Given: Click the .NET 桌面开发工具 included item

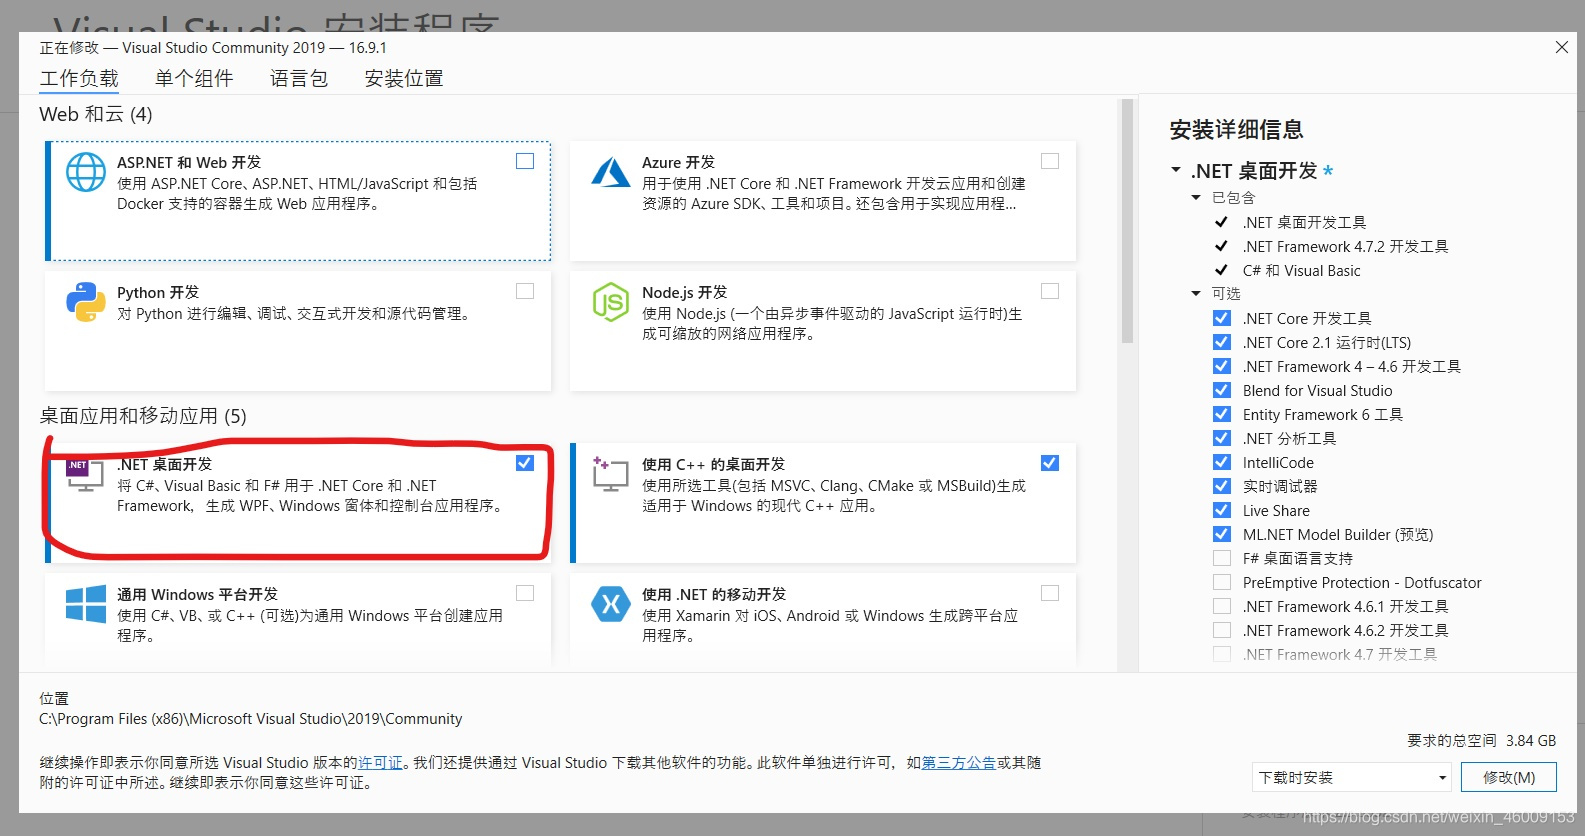Looking at the screenshot, I should coord(1304,223).
